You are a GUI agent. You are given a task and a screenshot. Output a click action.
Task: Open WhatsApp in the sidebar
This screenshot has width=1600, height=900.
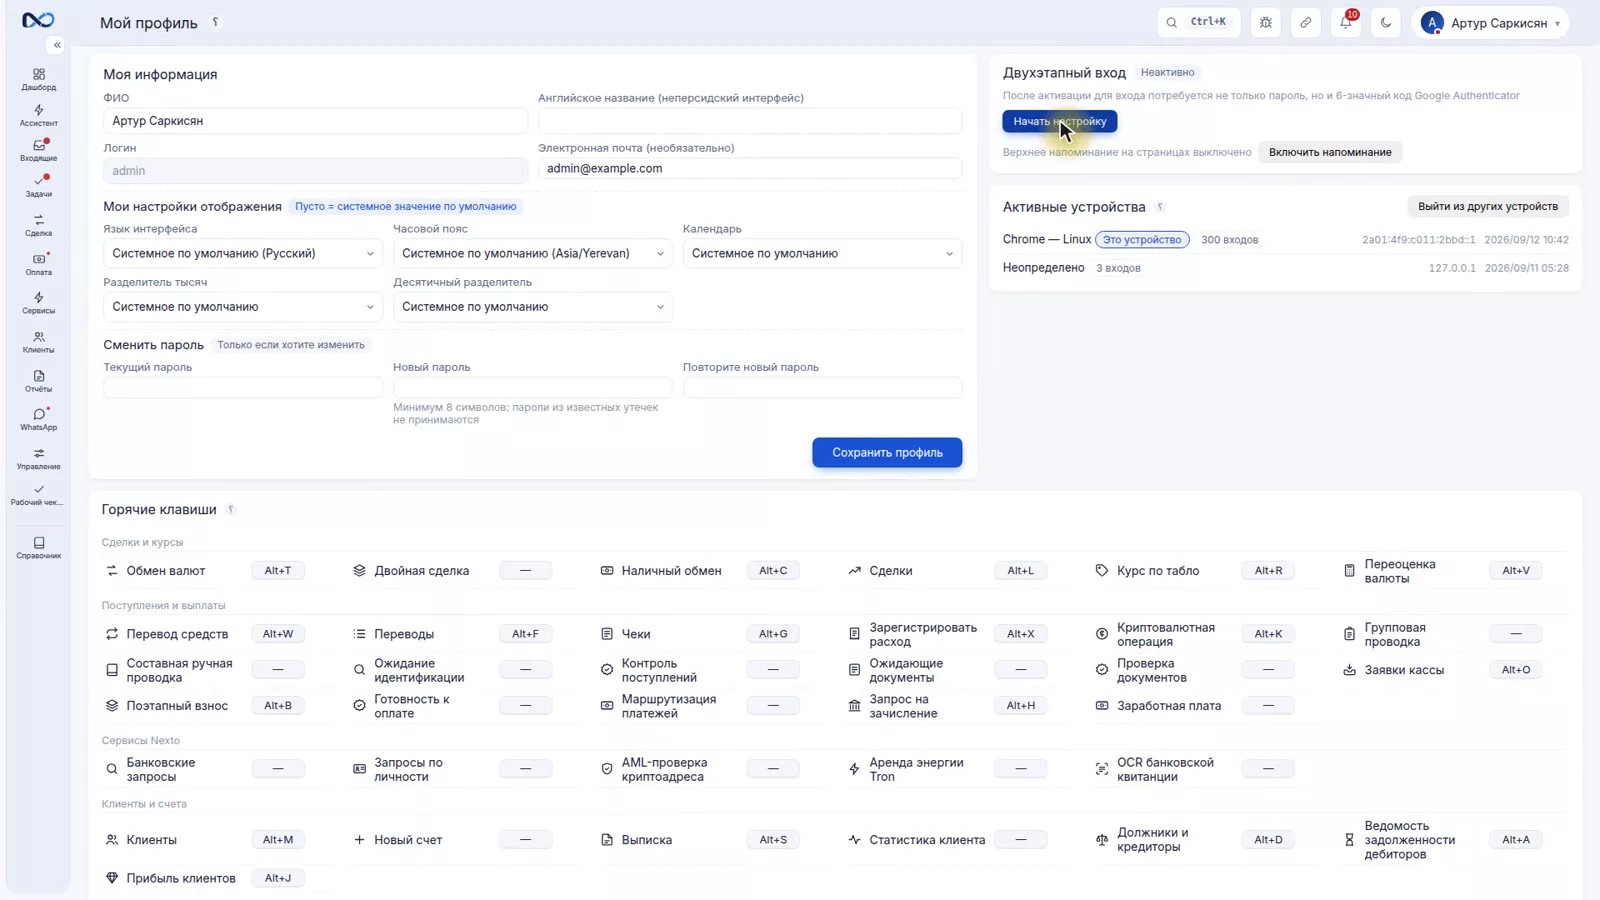coord(39,419)
